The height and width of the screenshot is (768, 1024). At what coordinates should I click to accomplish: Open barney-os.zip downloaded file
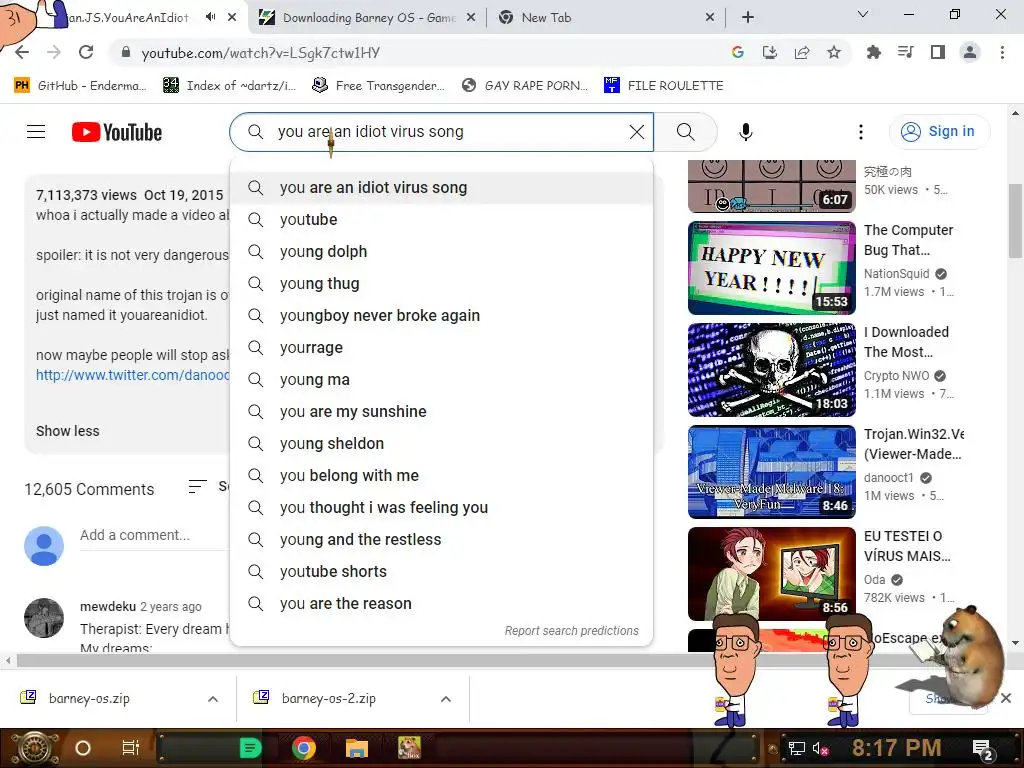point(89,698)
